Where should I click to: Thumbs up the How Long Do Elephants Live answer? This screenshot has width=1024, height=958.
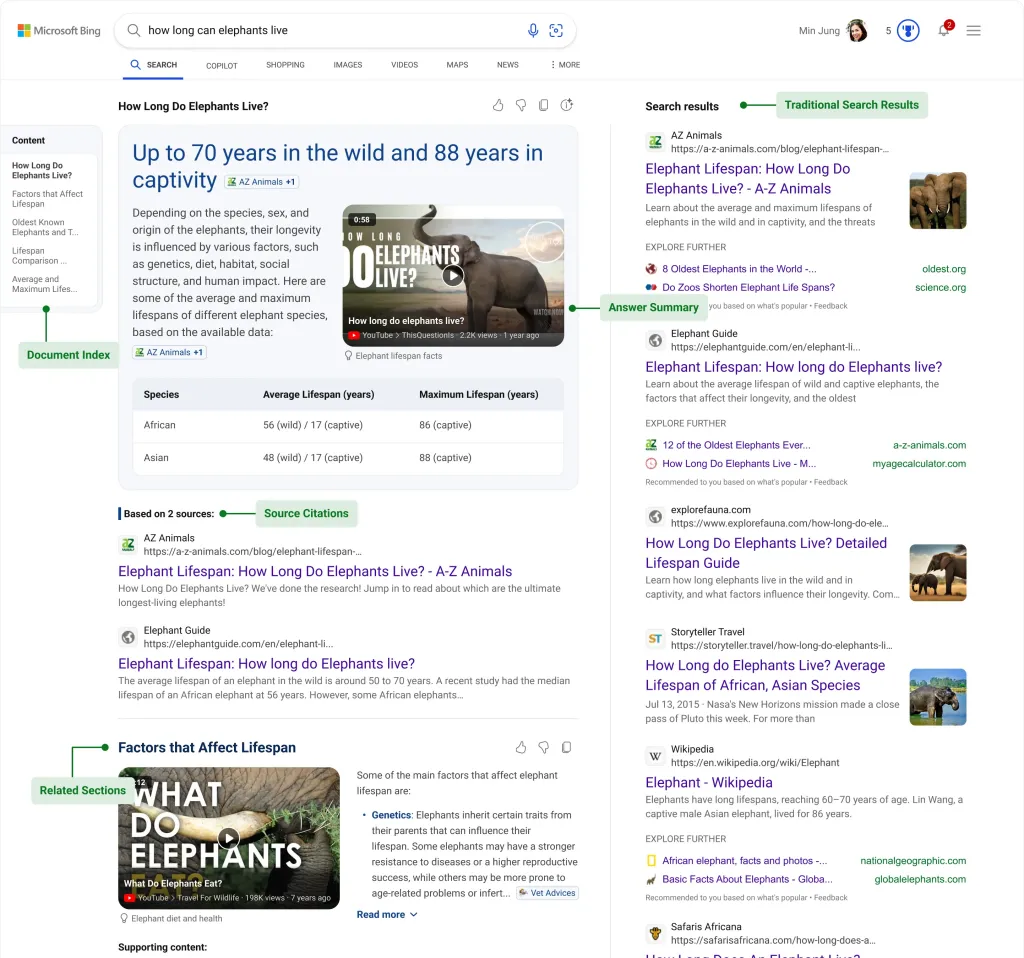coord(498,105)
